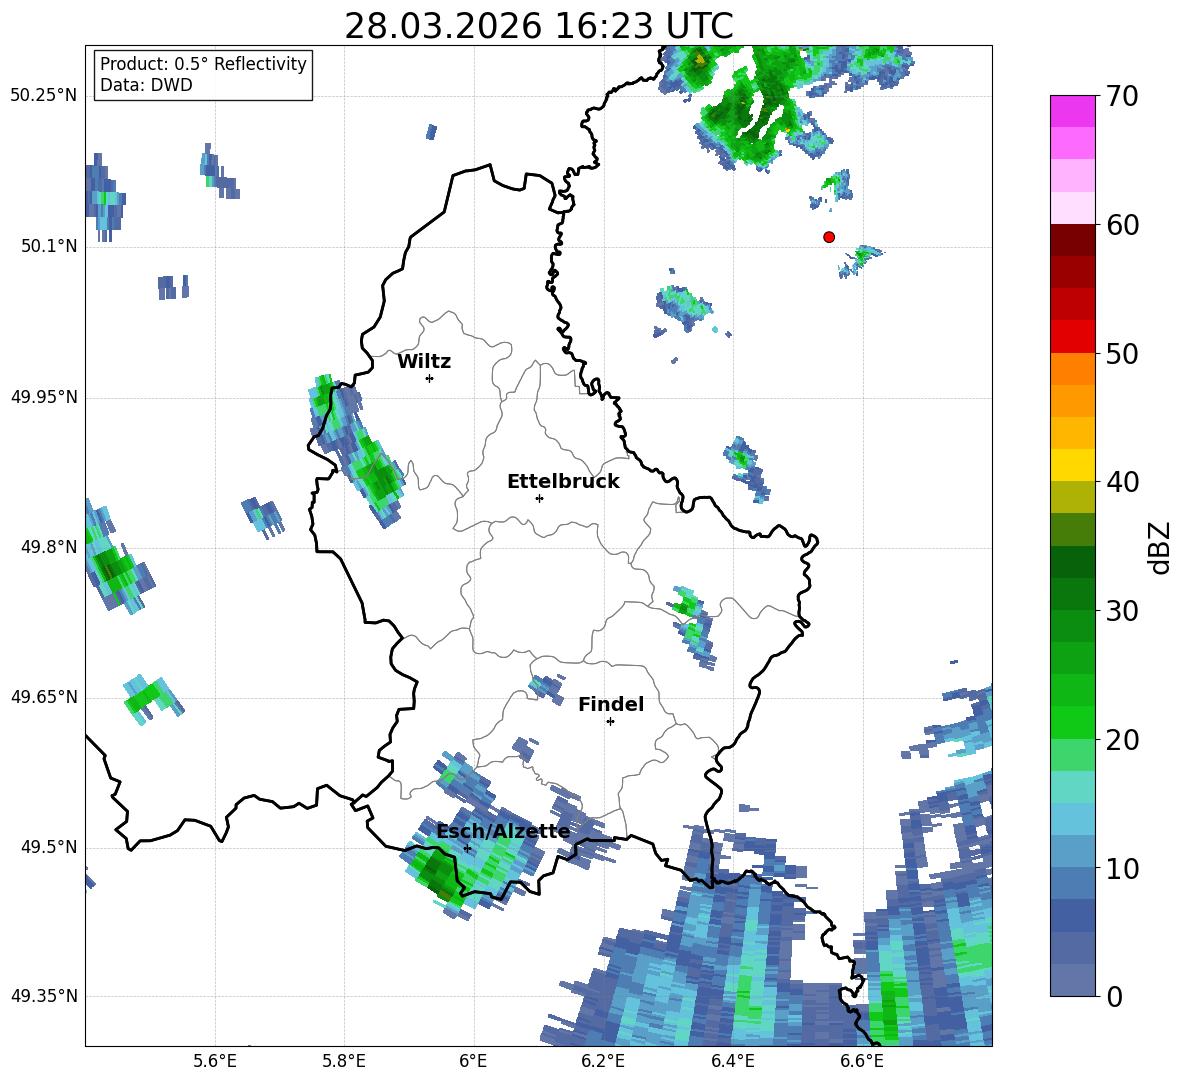Click the Esch/Alzette city label
Image resolution: width=1184 pixels, height=1081 pixels.
pyautogui.click(x=503, y=831)
